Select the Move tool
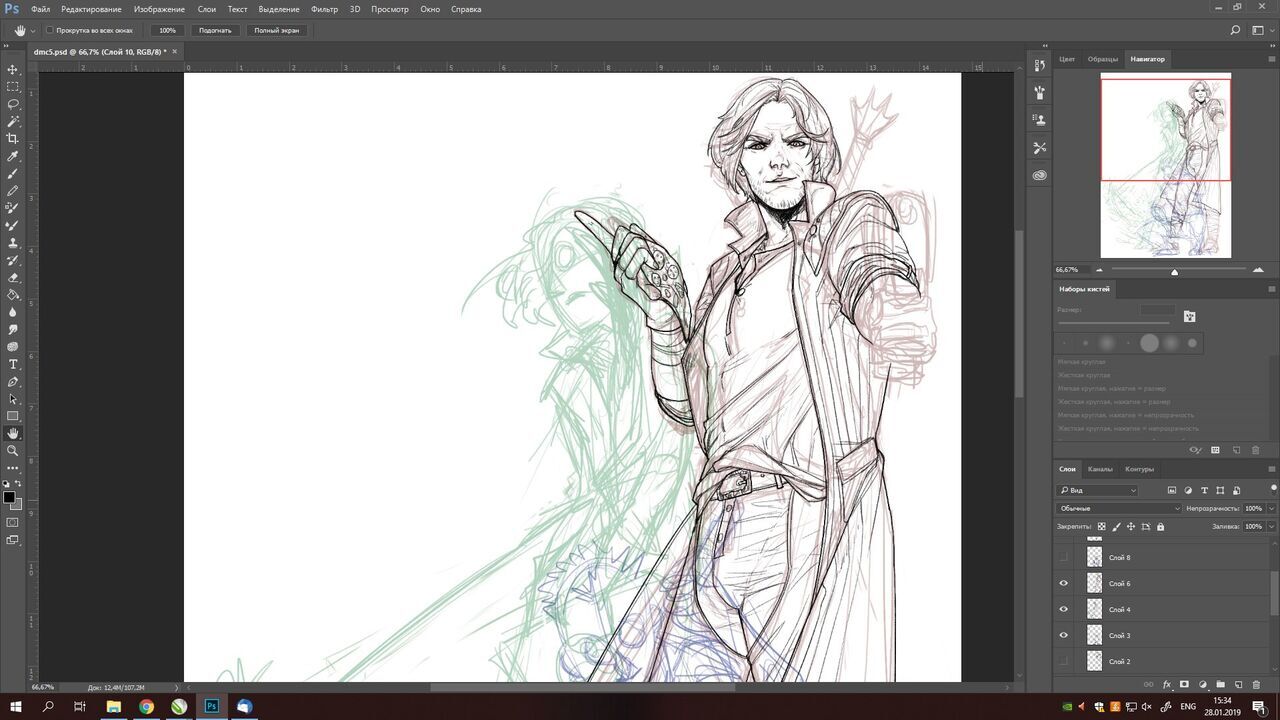The height and width of the screenshot is (720, 1280). [x=13, y=70]
